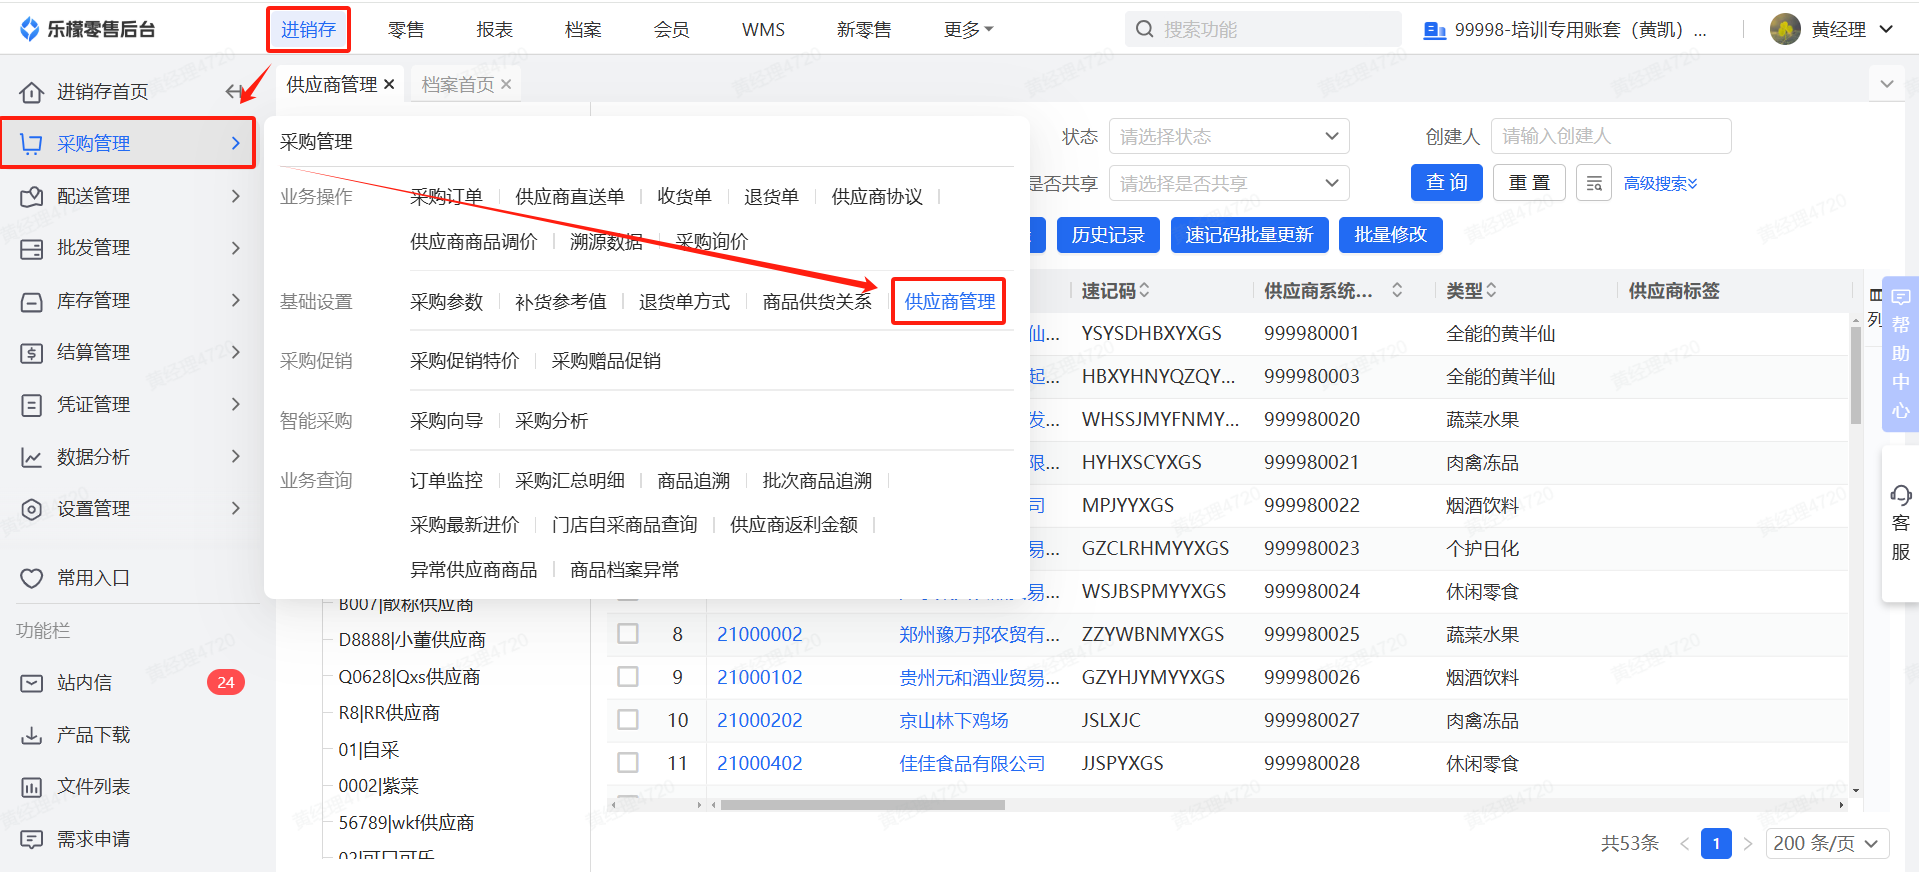Click the 配送管理 box icon
This screenshot has width=1919, height=872.
click(32, 196)
